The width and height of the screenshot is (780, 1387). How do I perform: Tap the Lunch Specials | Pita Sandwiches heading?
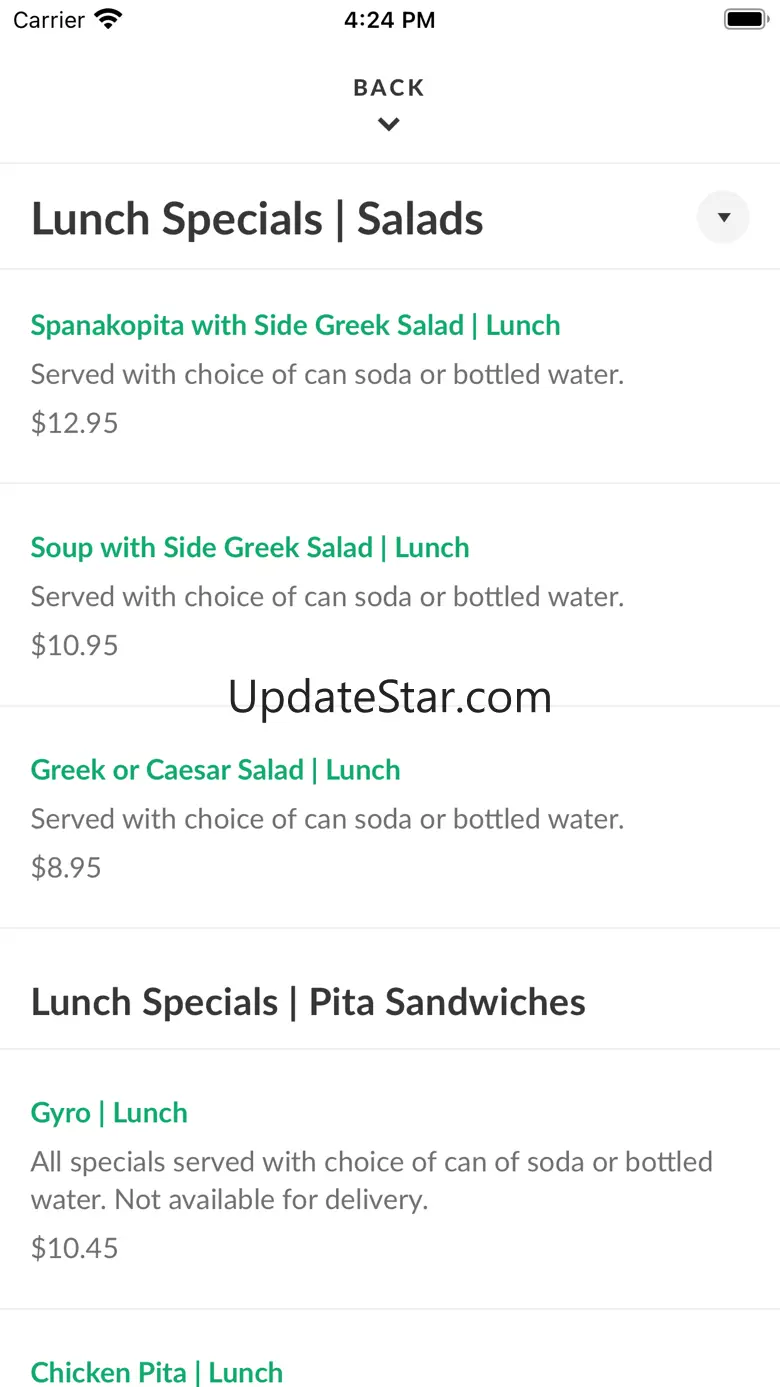(x=308, y=1002)
